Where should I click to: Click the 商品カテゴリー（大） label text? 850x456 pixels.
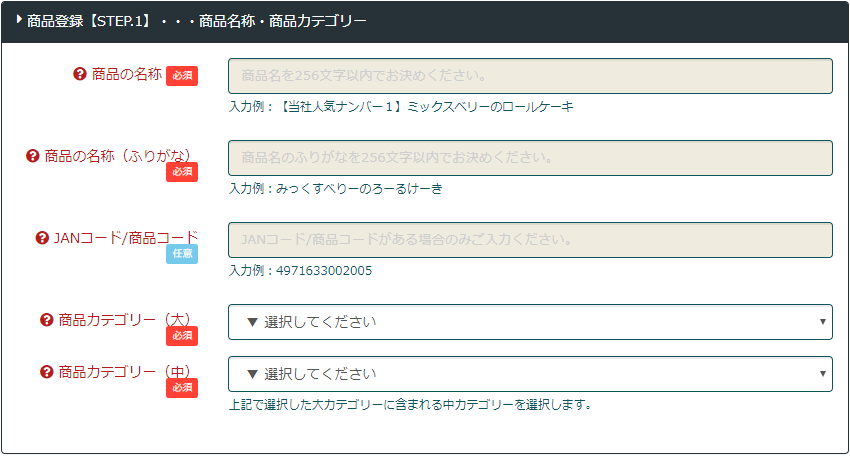125,320
